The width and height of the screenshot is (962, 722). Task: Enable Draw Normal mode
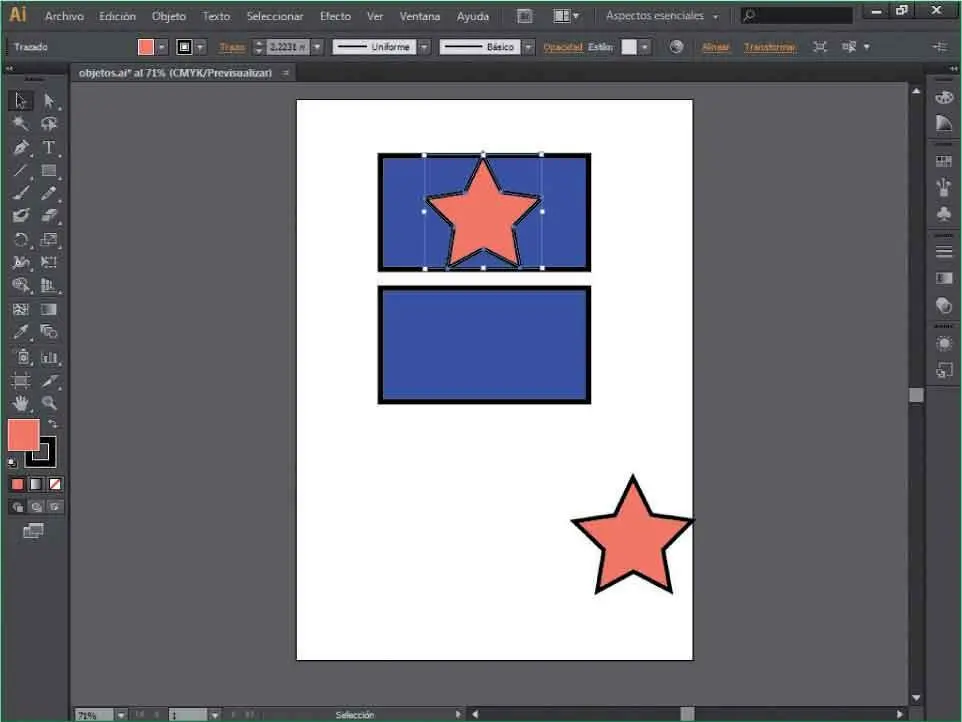(x=17, y=507)
